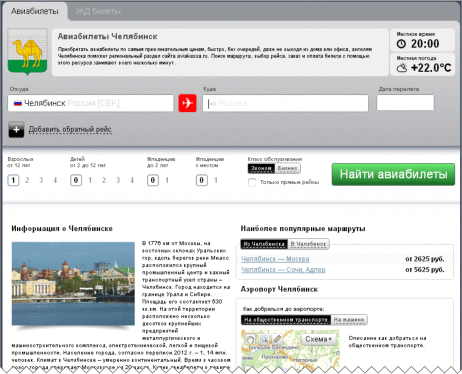Viewport: 462px width, 374px height.
Task: Click the Информация о Челябинске heading
Action: (62, 229)
